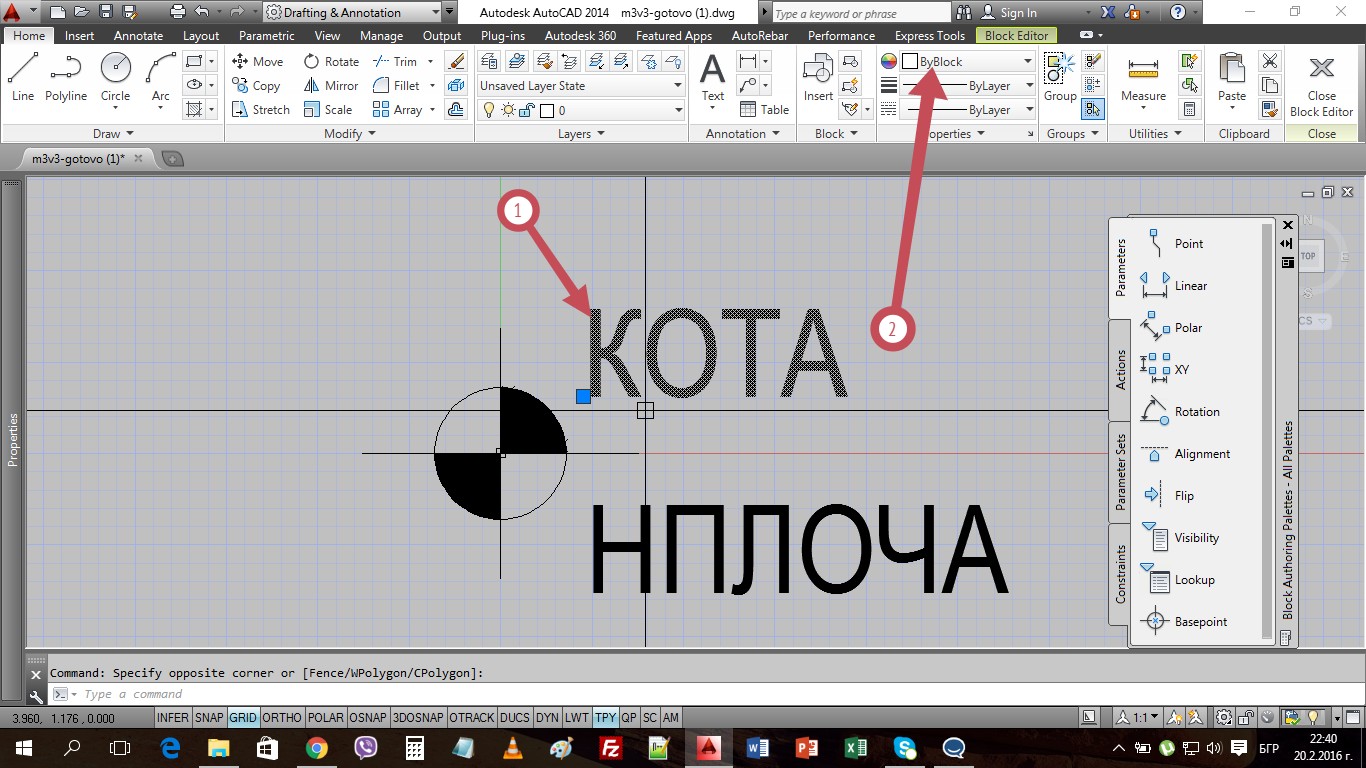Click the Sign In button

click(1009, 12)
